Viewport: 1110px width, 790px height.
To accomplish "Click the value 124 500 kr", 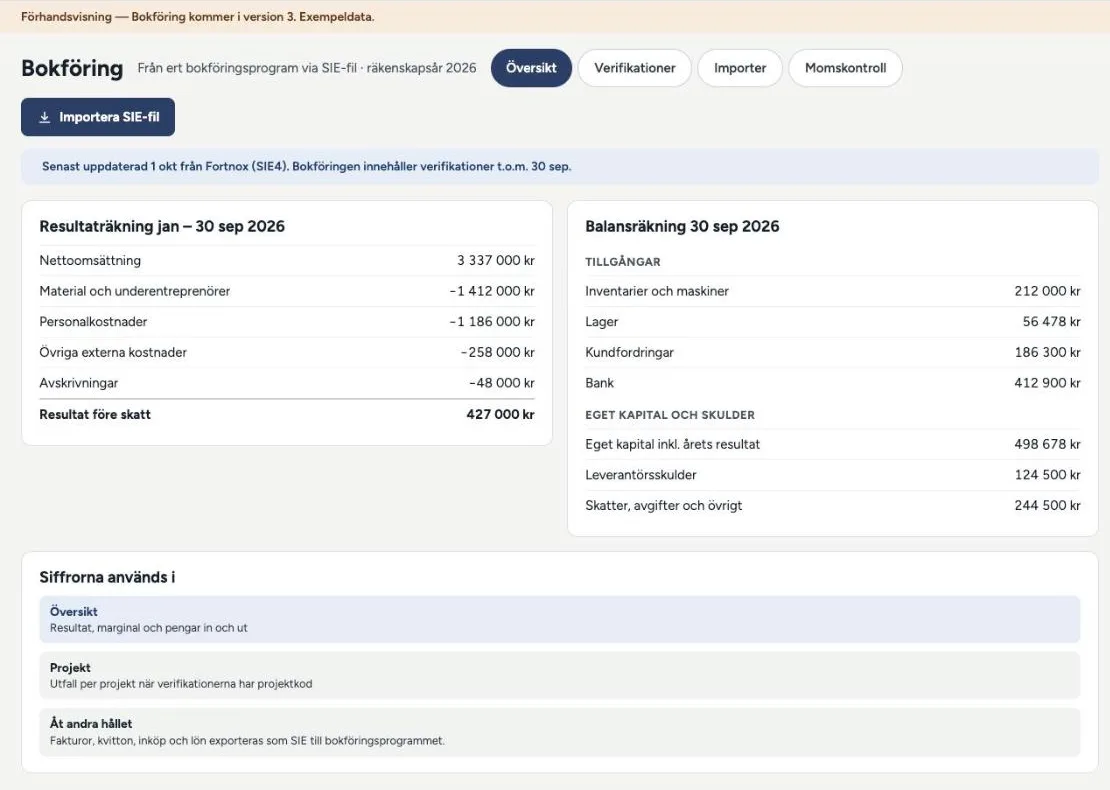I will click(1047, 475).
